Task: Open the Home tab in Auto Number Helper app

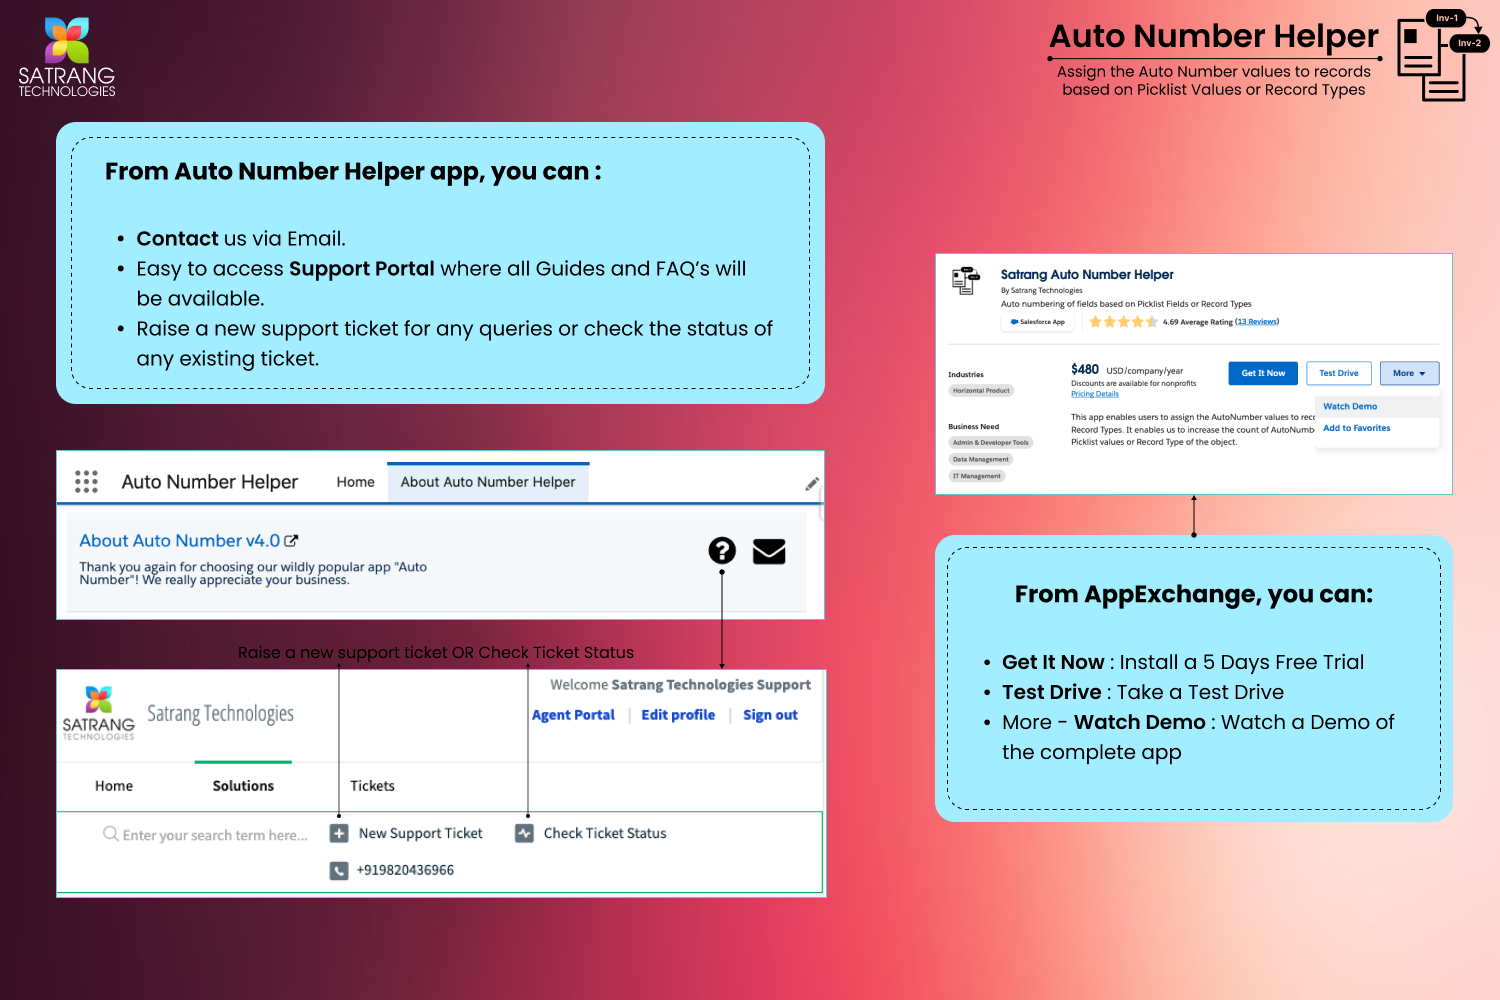Action: 355,482
